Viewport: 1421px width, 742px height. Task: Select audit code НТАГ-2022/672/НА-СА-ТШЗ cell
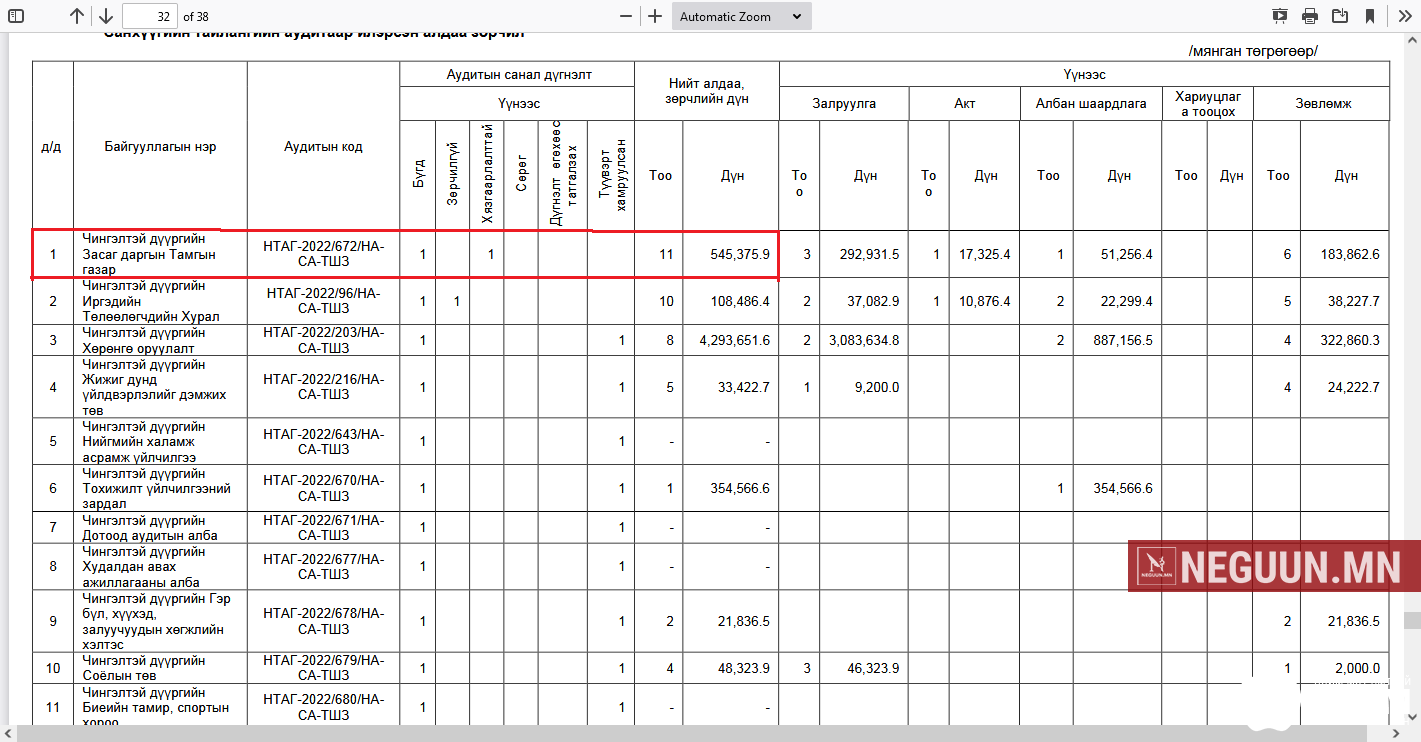323,254
